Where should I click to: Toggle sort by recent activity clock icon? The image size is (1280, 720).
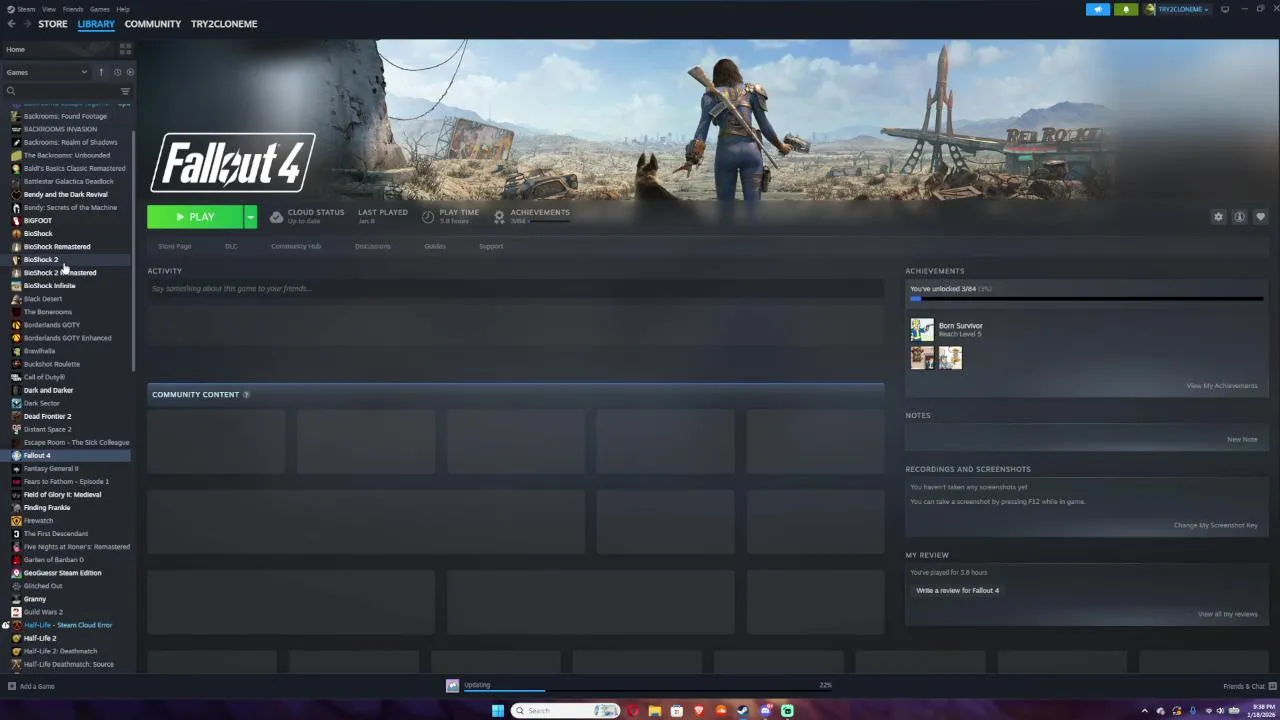pyautogui.click(x=117, y=72)
